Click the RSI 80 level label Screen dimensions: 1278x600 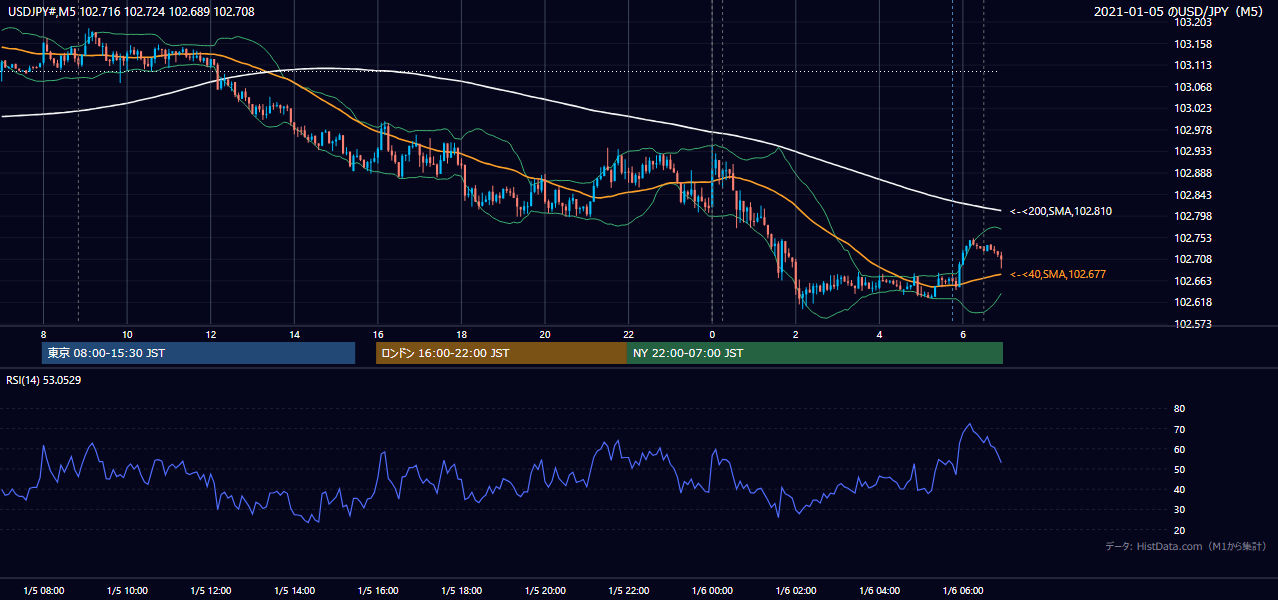(1179, 409)
